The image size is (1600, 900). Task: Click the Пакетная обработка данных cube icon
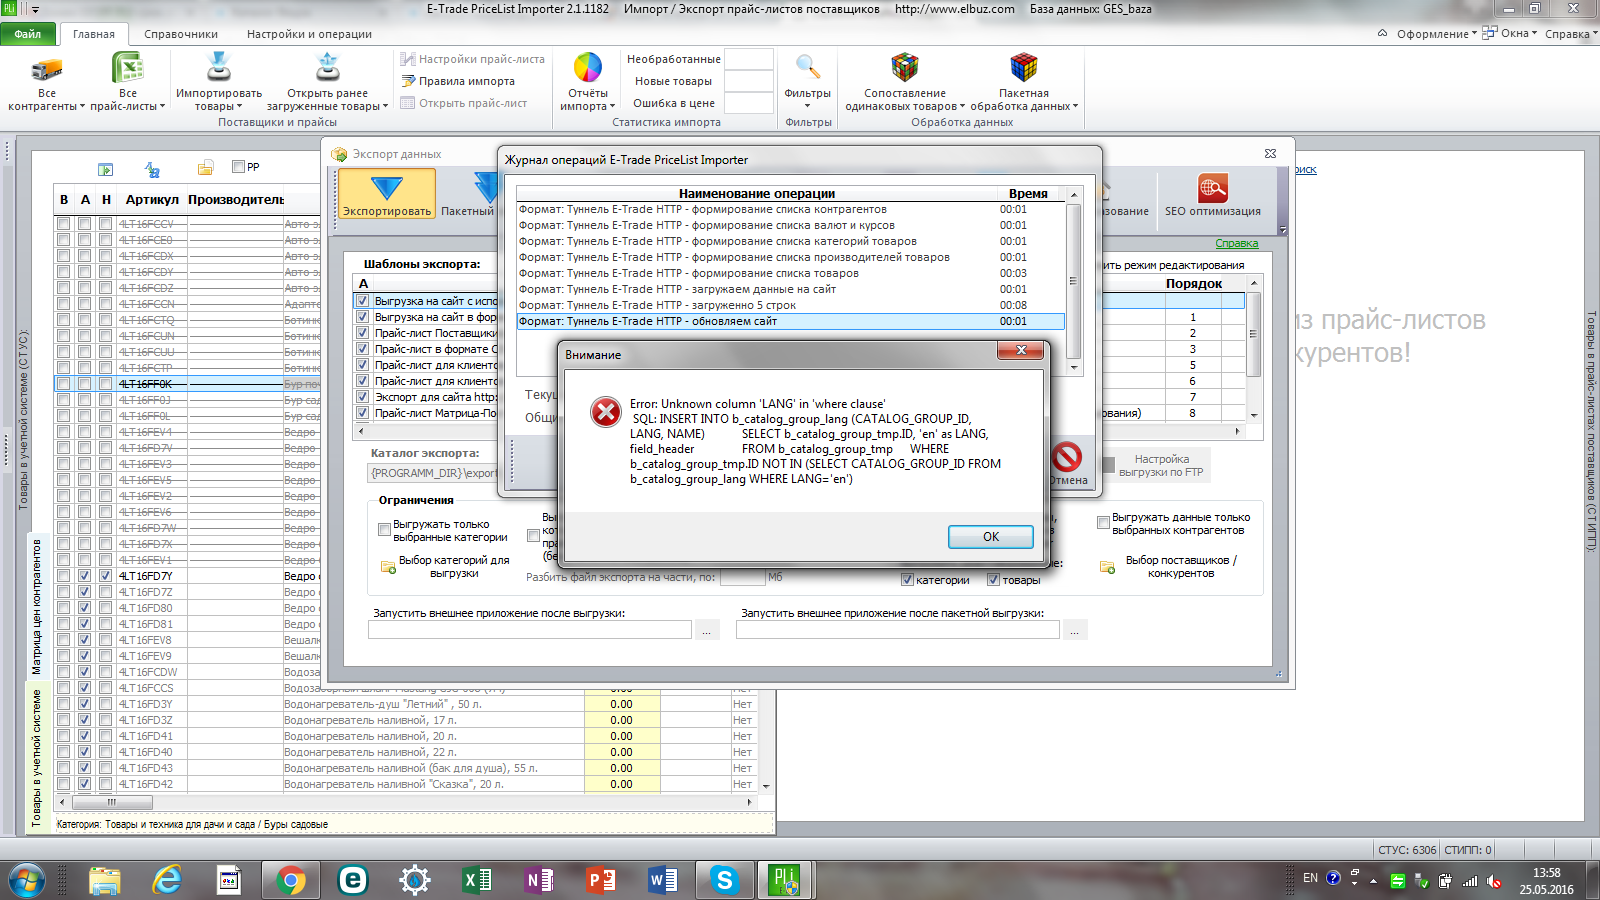(1024, 67)
